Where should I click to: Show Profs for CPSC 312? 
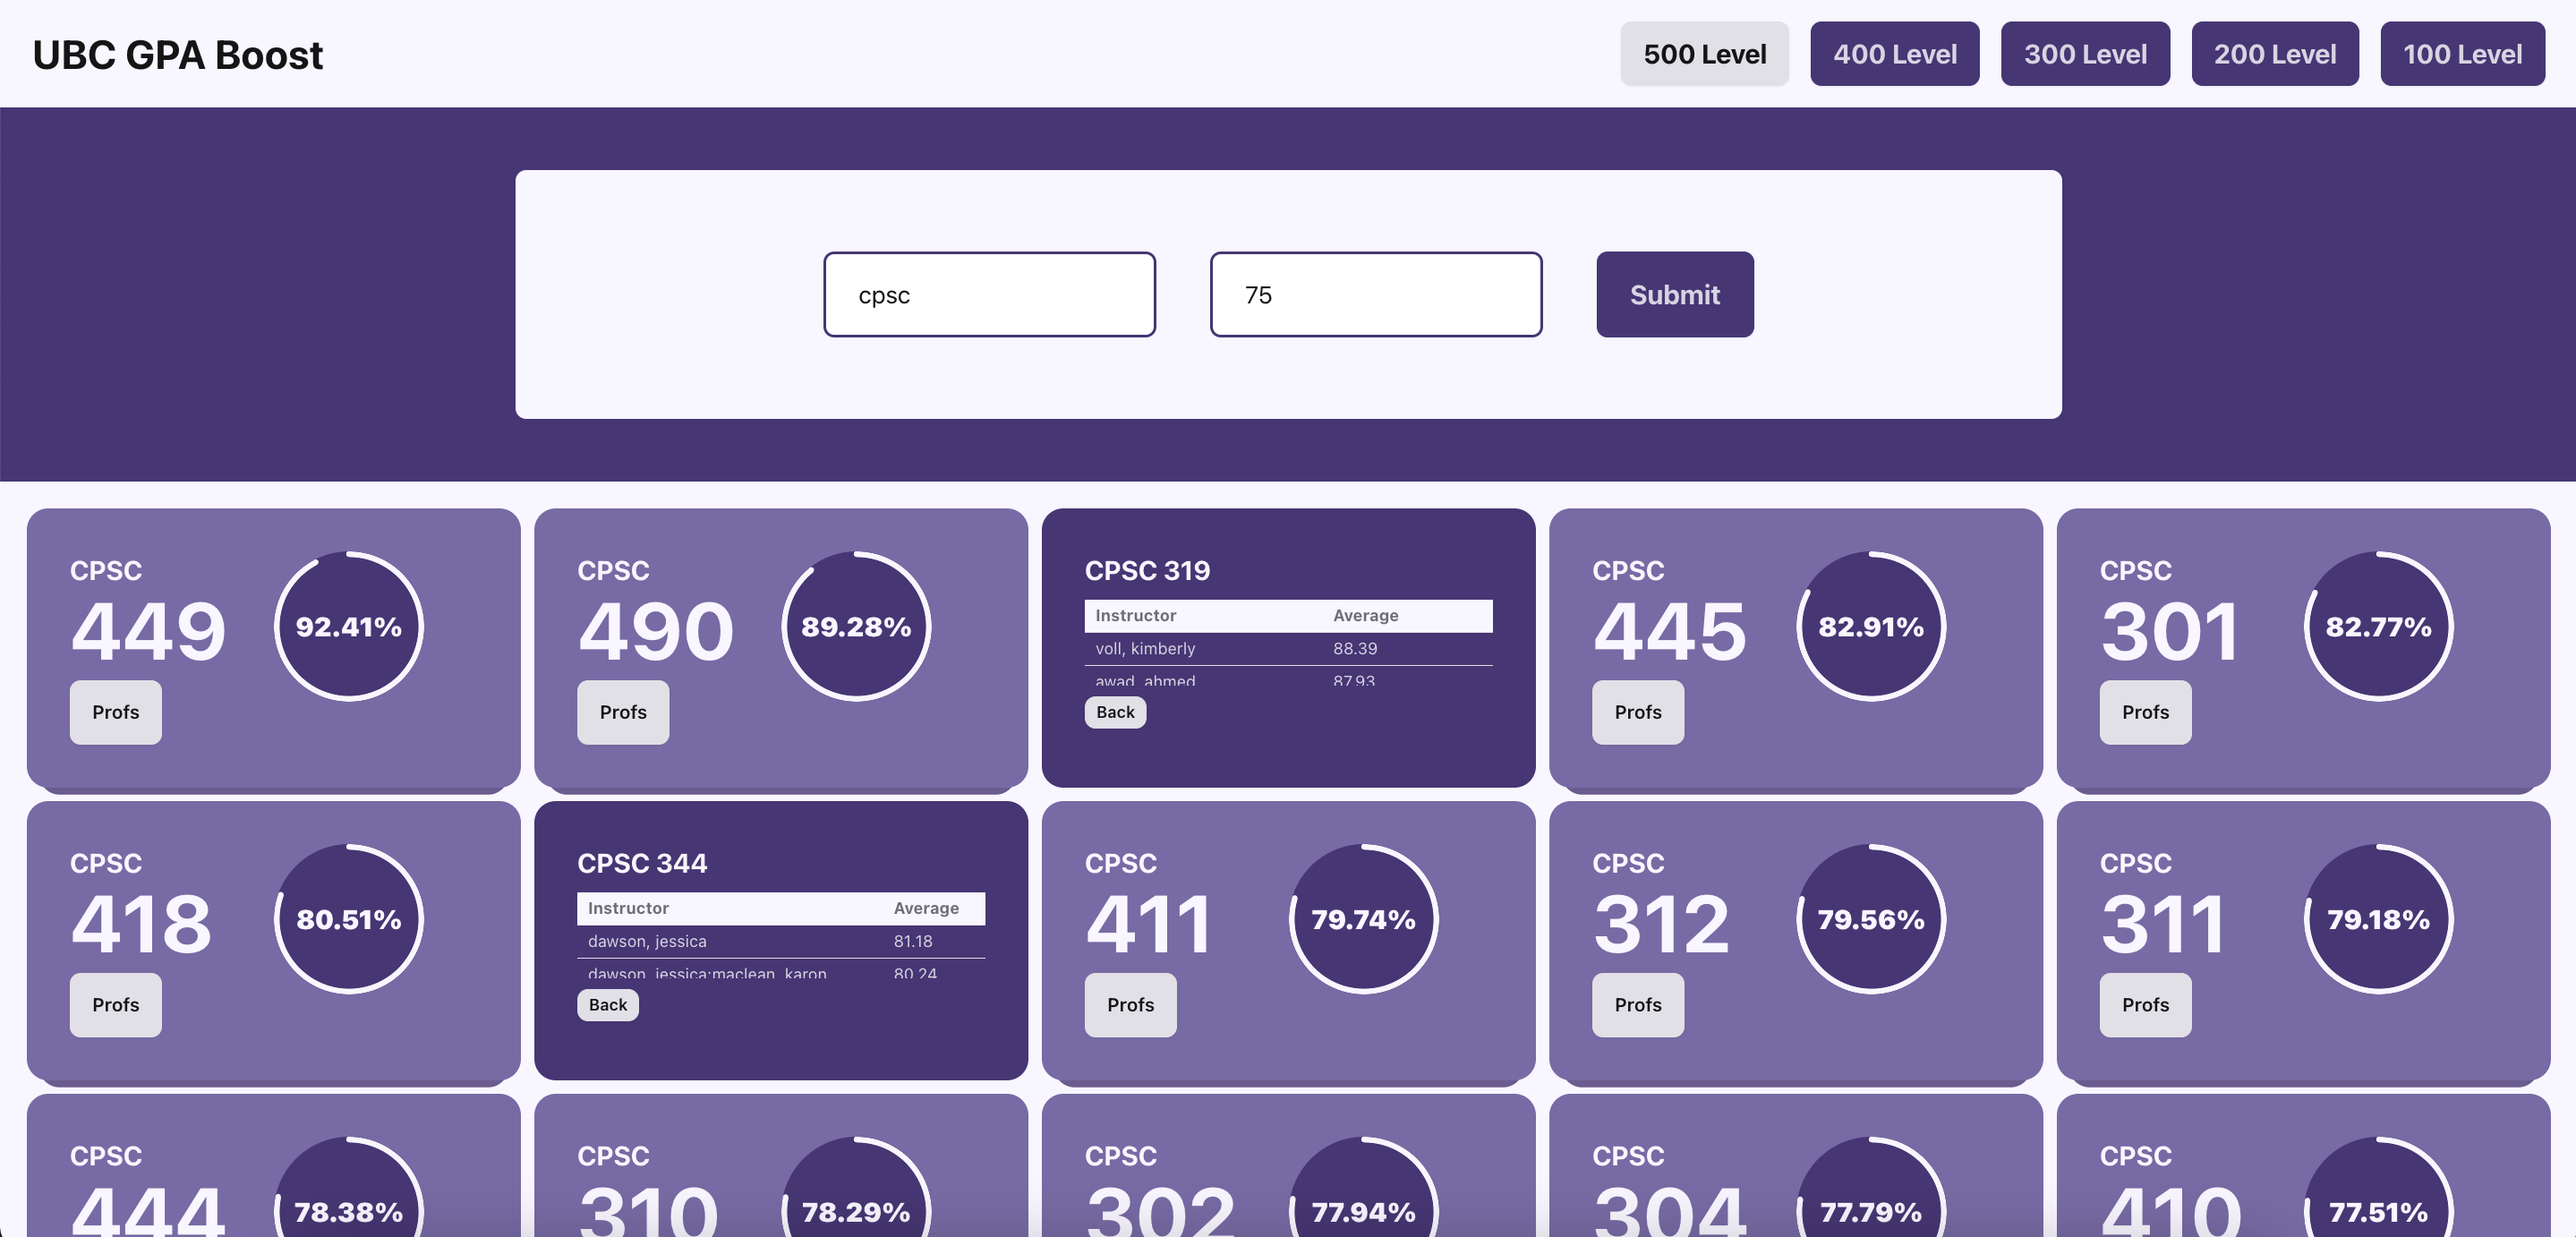click(x=1638, y=1005)
